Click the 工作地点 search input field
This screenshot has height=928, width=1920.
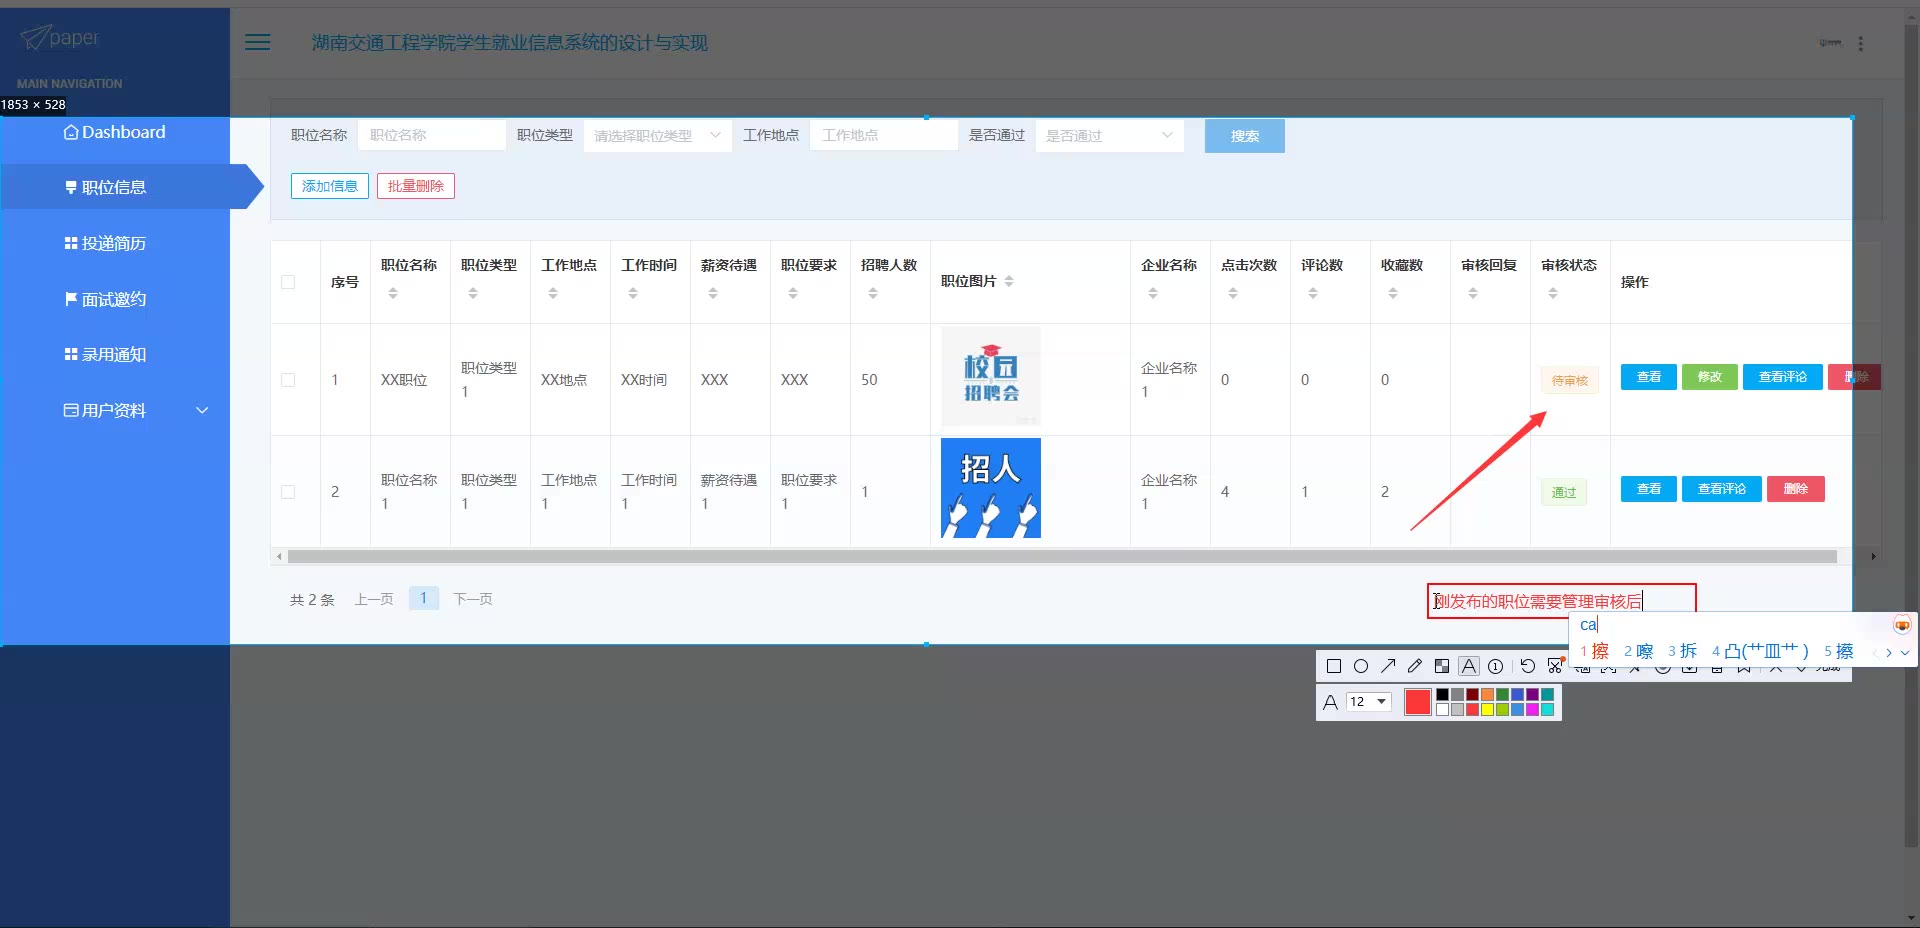pyautogui.click(x=884, y=135)
